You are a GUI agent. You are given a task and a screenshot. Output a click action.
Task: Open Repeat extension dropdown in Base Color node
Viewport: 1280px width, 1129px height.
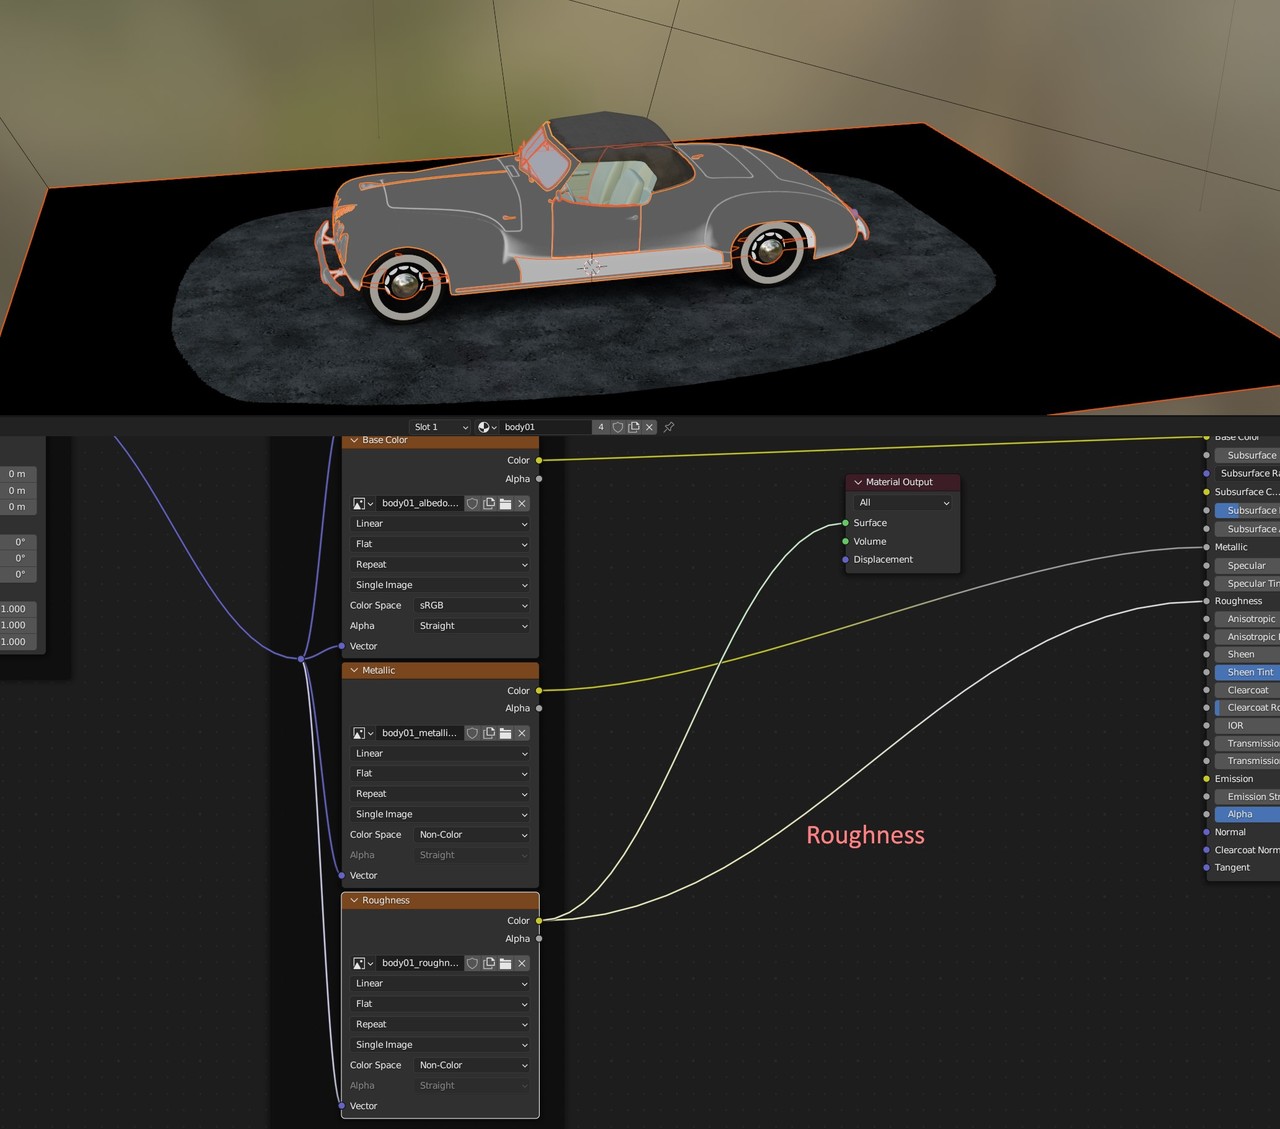440,565
